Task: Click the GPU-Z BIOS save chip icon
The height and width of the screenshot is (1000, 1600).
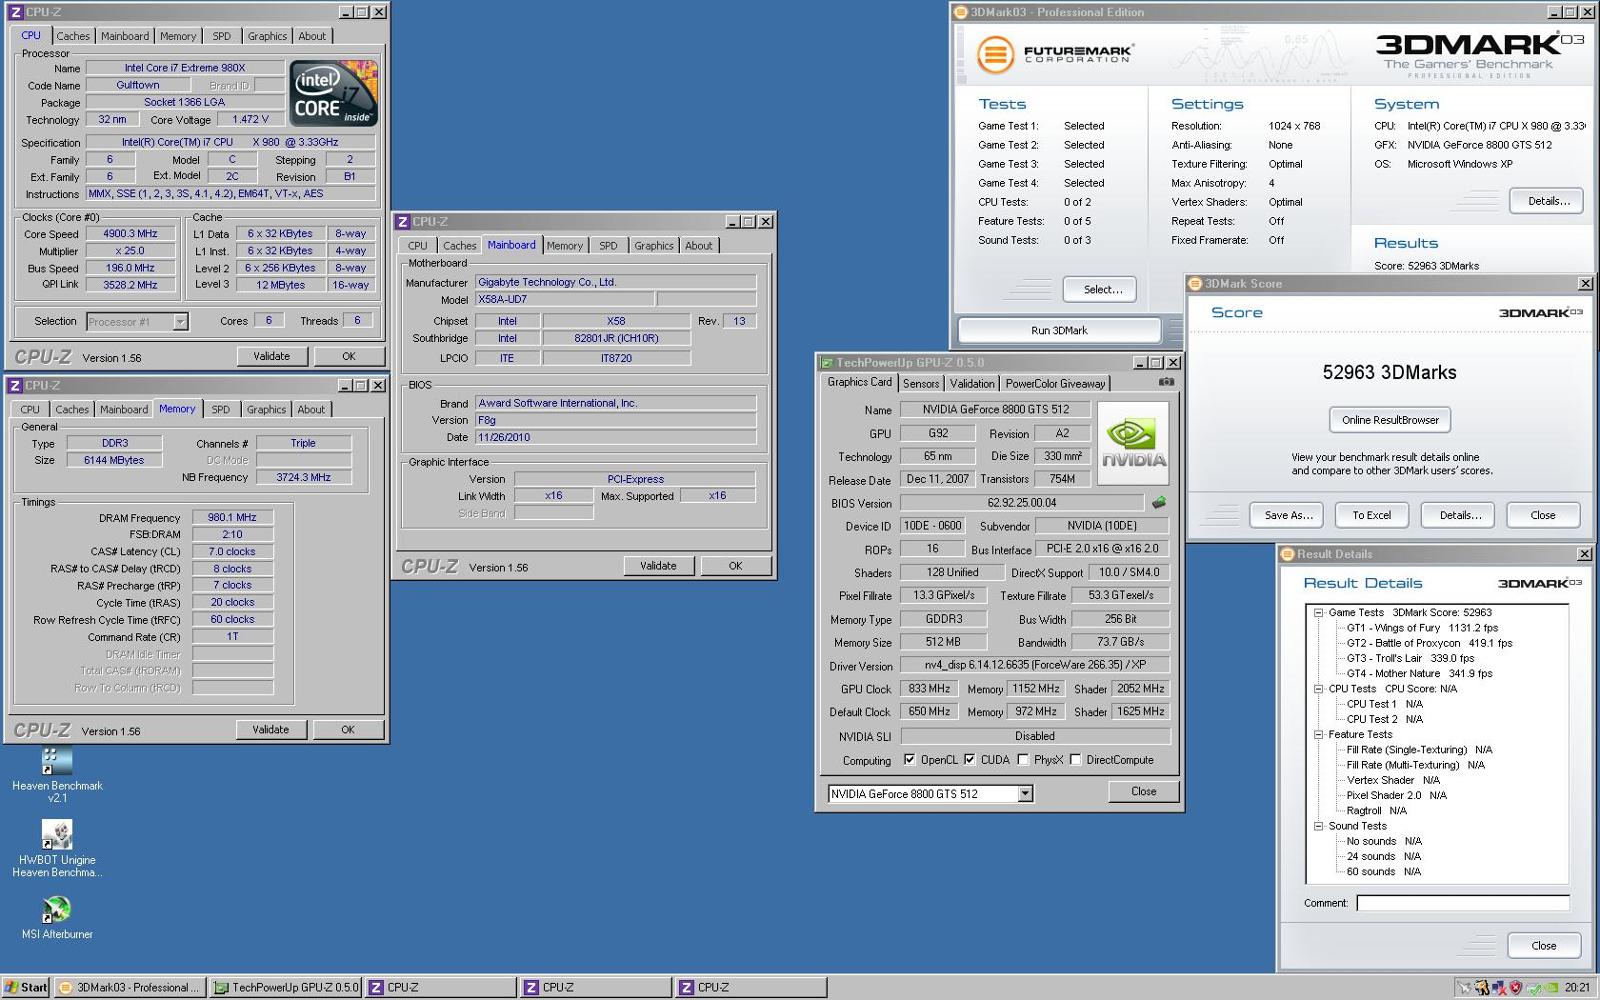Action: point(1159,503)
